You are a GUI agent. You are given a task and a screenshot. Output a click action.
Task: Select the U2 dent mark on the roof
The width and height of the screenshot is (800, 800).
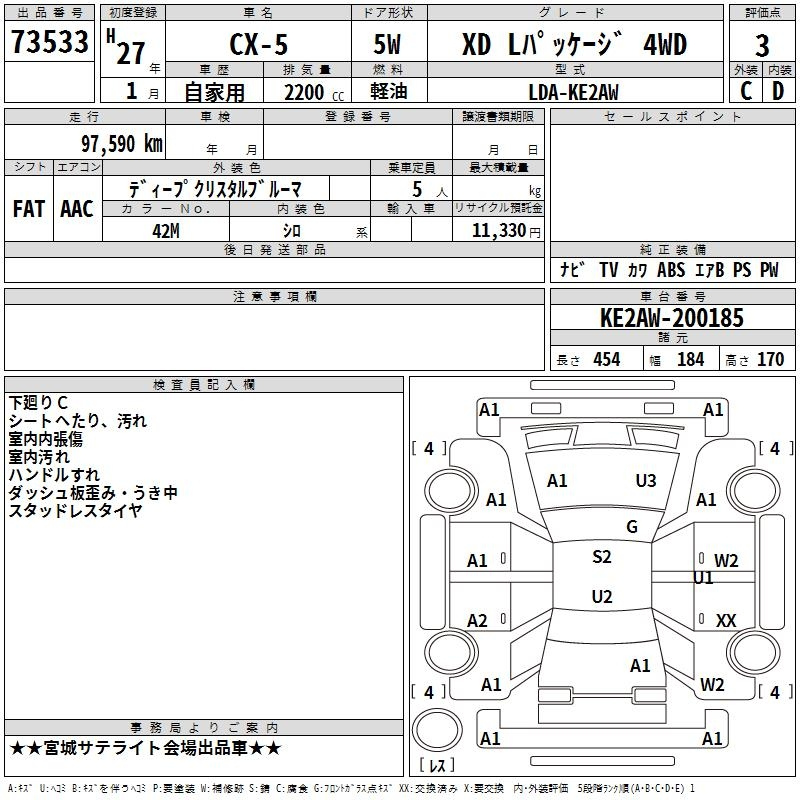(x=601, y=597)
